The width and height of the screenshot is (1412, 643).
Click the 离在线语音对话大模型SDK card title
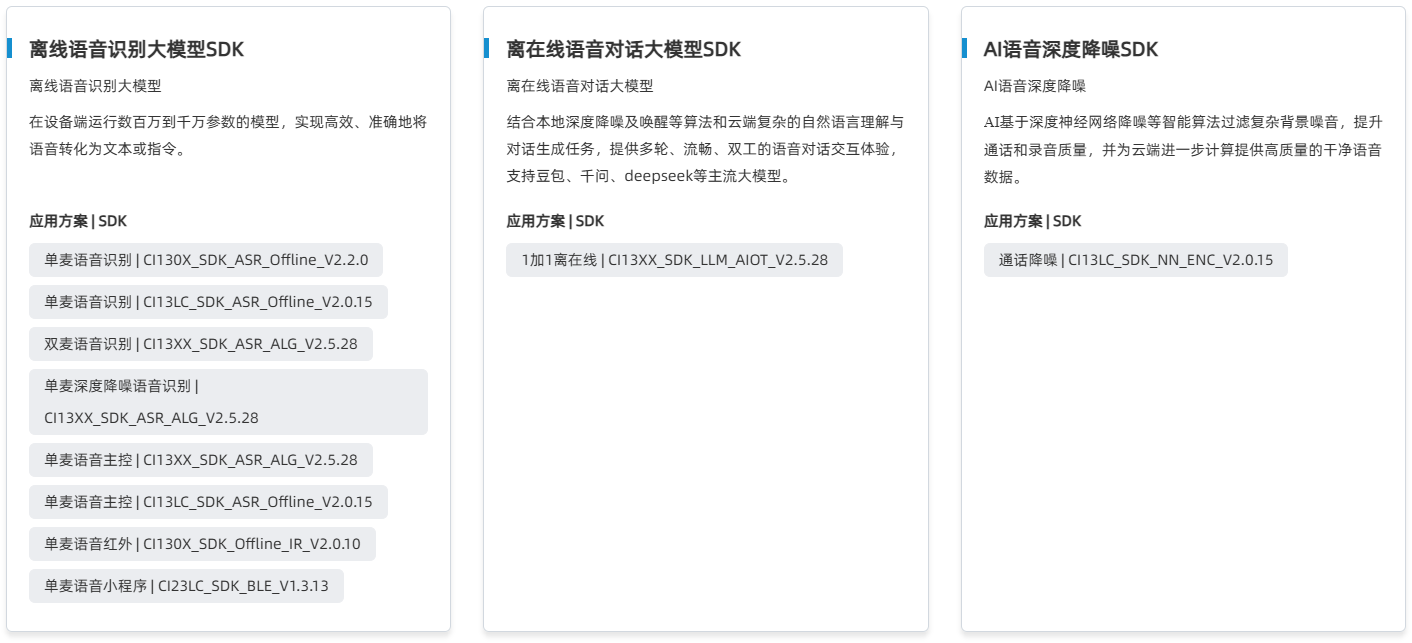623,49
